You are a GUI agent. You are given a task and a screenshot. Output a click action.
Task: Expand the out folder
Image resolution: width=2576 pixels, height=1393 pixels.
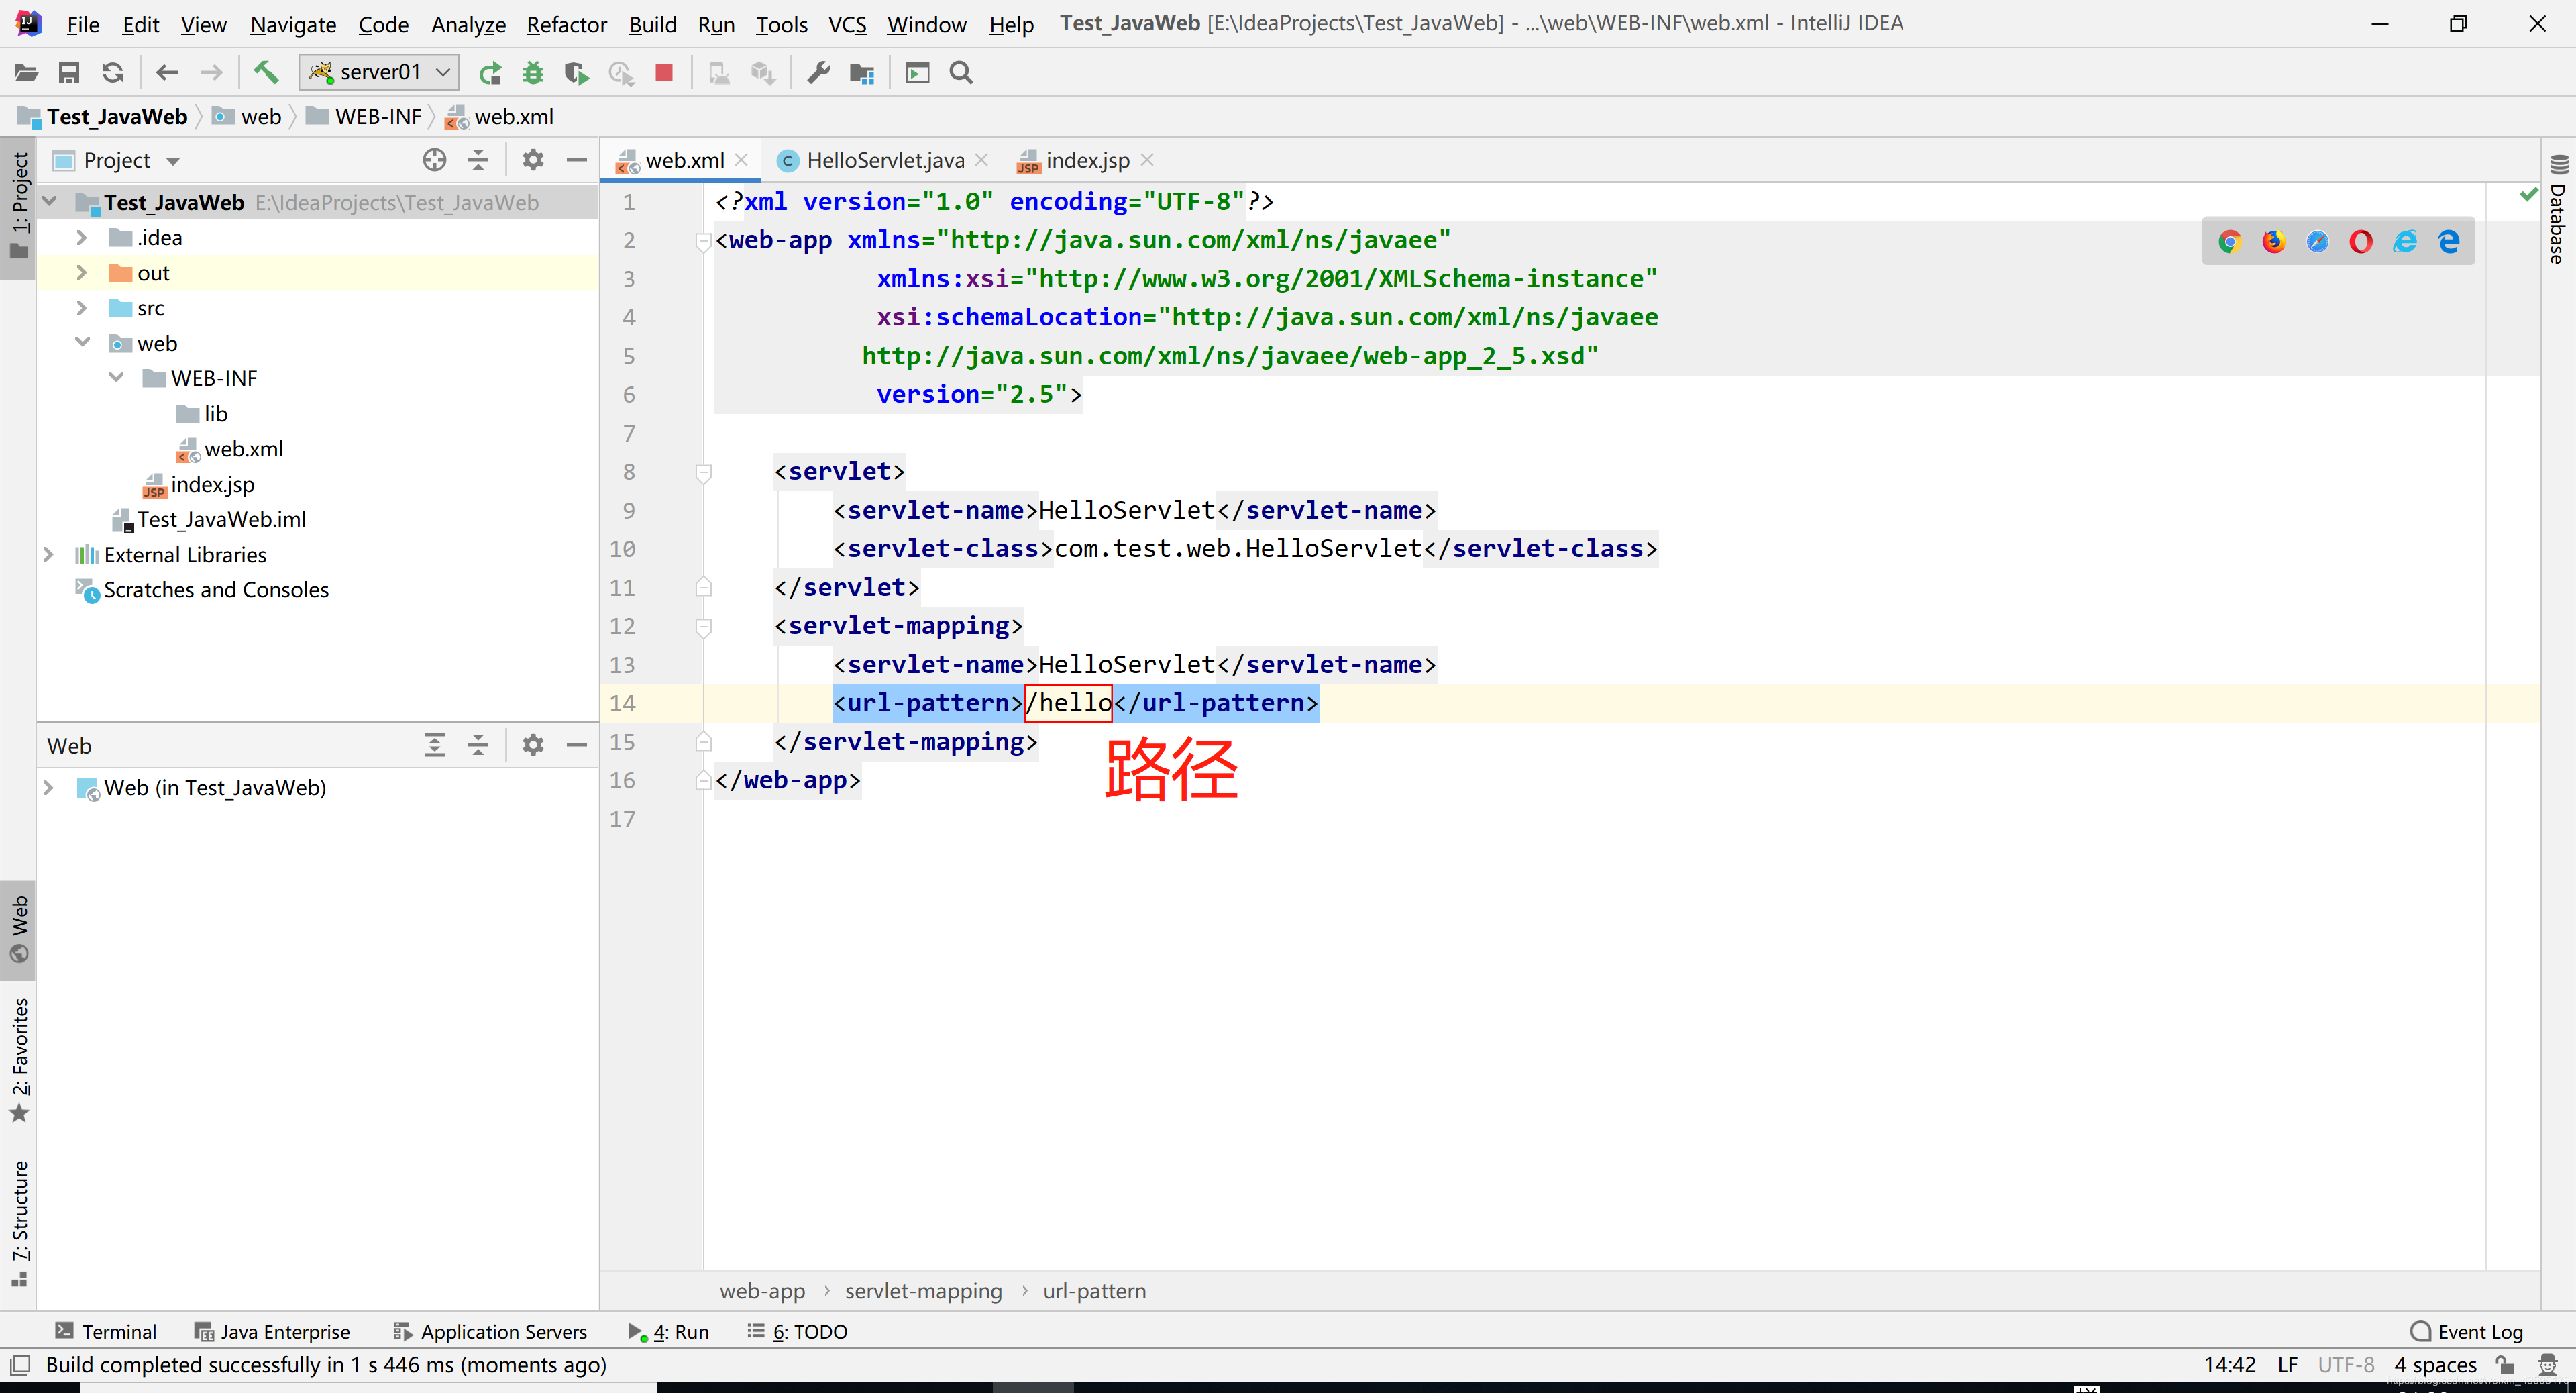(x=82, y=272)
